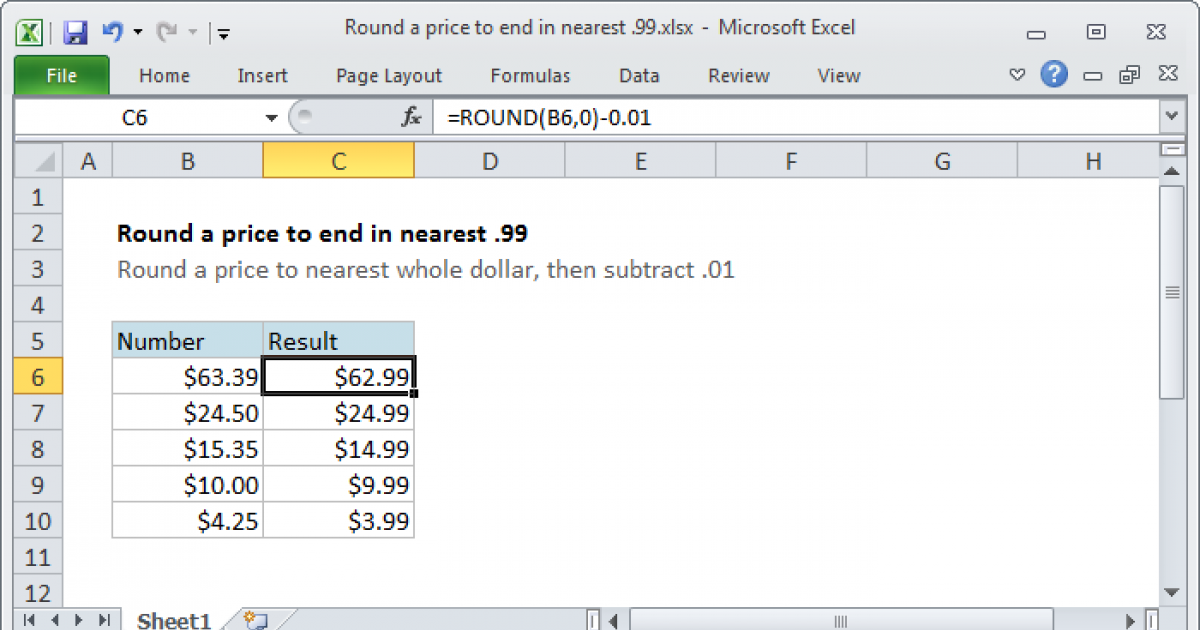
Task: Select column F header
Action: (x=791, y=161)
